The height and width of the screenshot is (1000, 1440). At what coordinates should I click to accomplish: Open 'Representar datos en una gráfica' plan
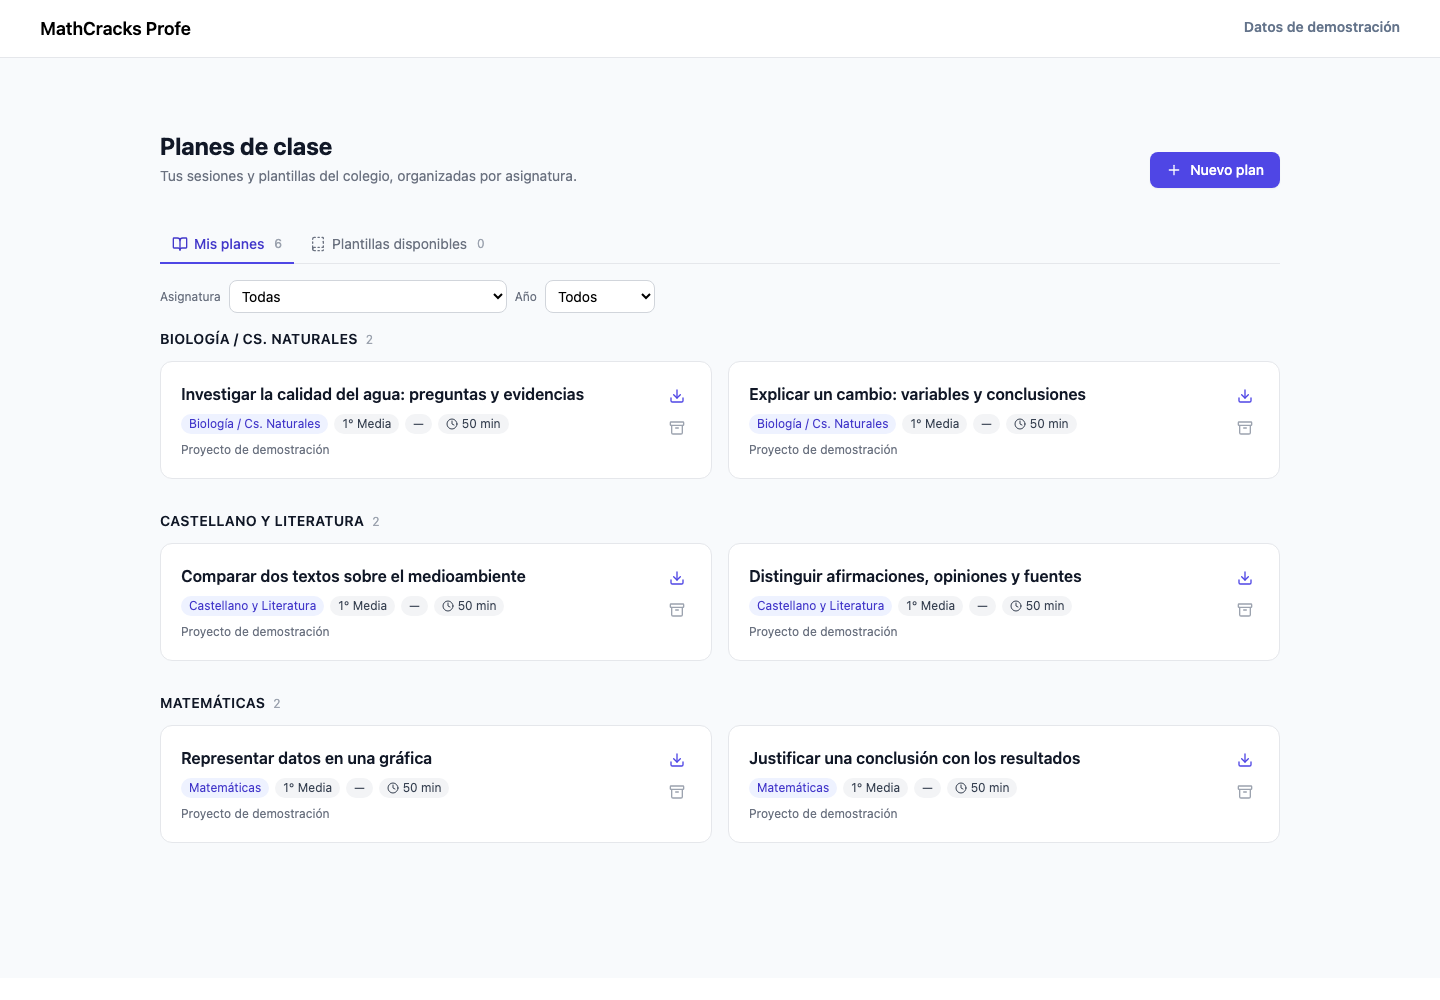(306, 759)
